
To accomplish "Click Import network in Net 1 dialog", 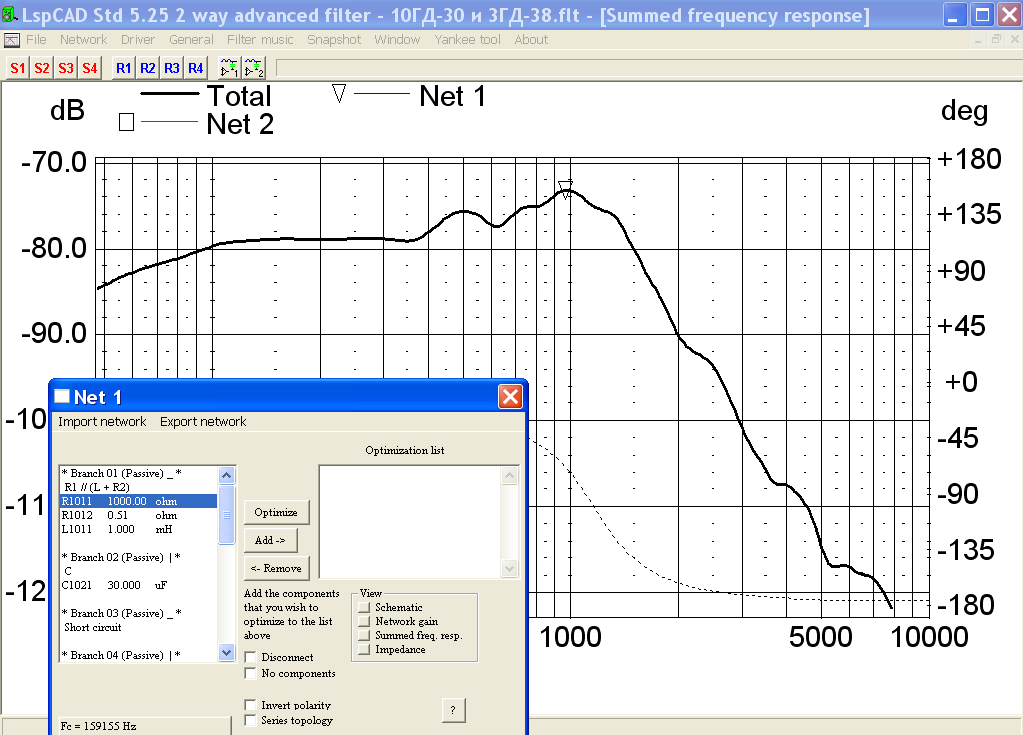I will pyautogui.click(x=102, y=422).
